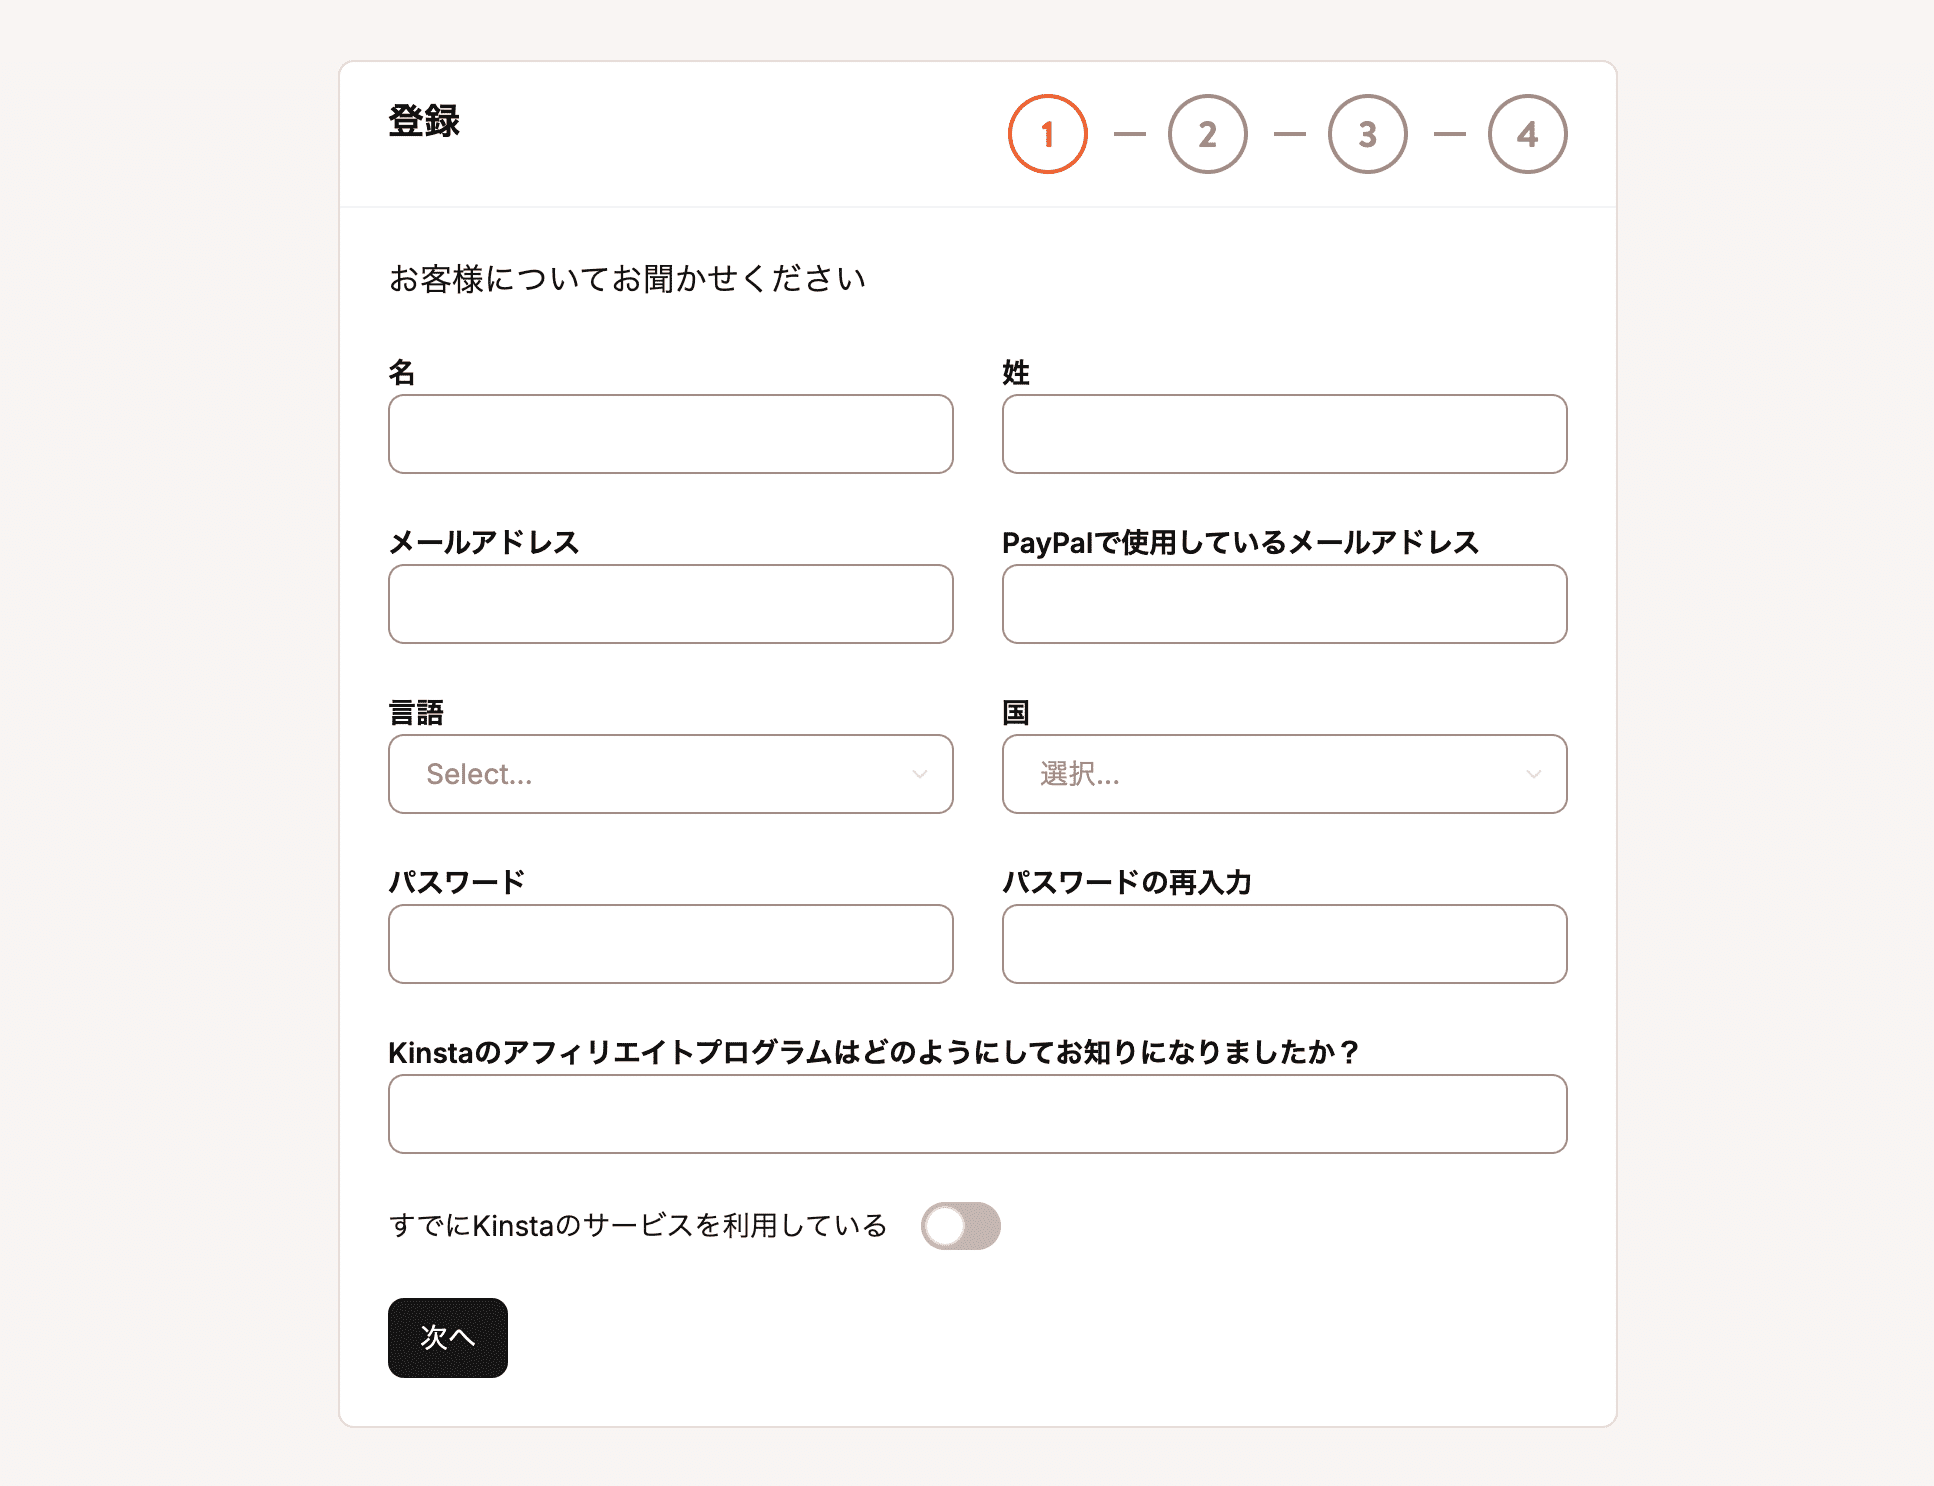Open the 言語 Select dropdown
Image resolution: width=1934 pixels, height=1486 pixels.
670,774
